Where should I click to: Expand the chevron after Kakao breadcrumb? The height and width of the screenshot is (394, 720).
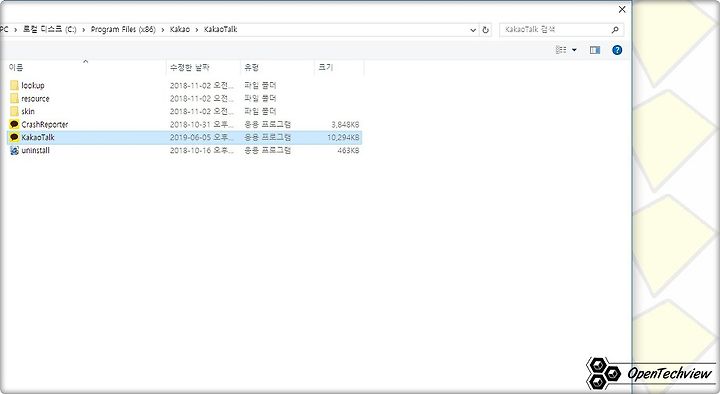(197, 30)
